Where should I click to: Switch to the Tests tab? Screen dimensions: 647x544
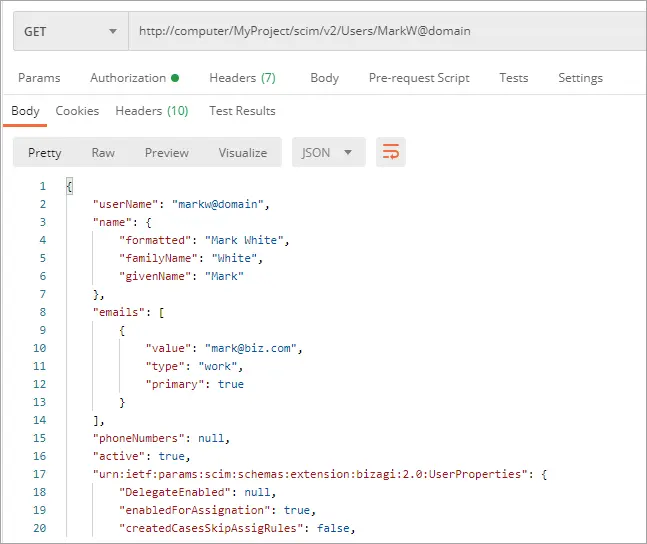tap(514, 78)
